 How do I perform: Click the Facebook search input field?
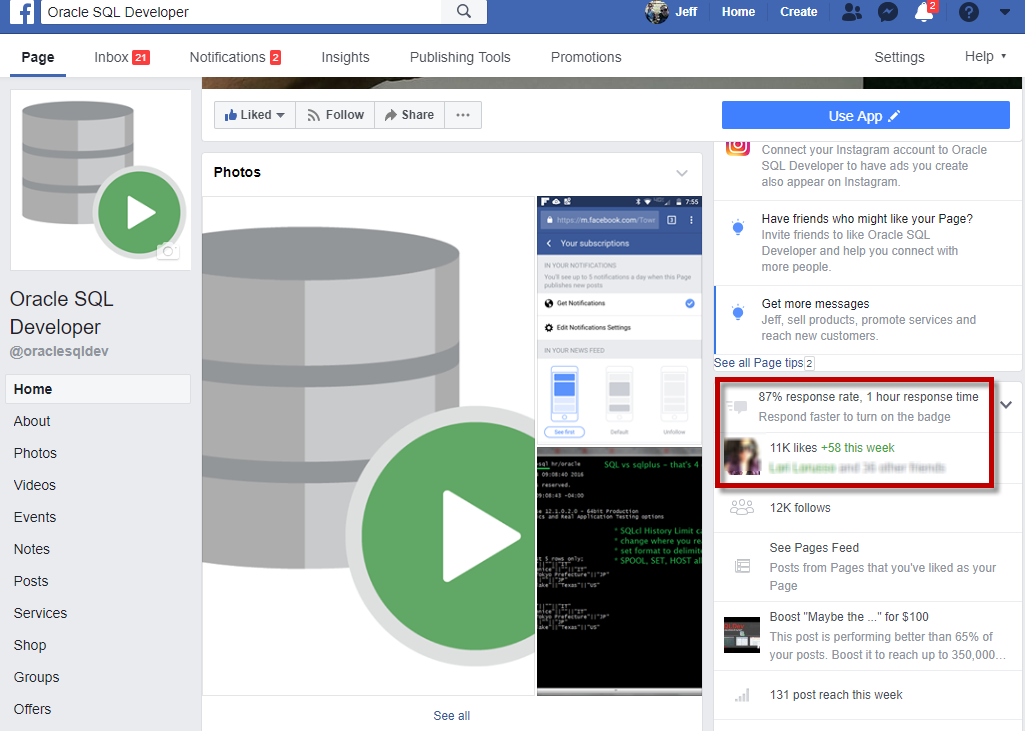point(241,12)
